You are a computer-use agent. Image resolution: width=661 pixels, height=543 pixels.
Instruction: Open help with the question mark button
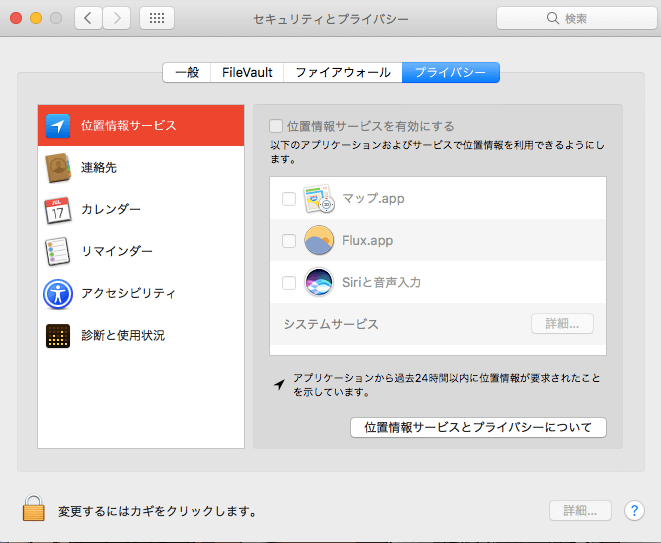point(634,511)
